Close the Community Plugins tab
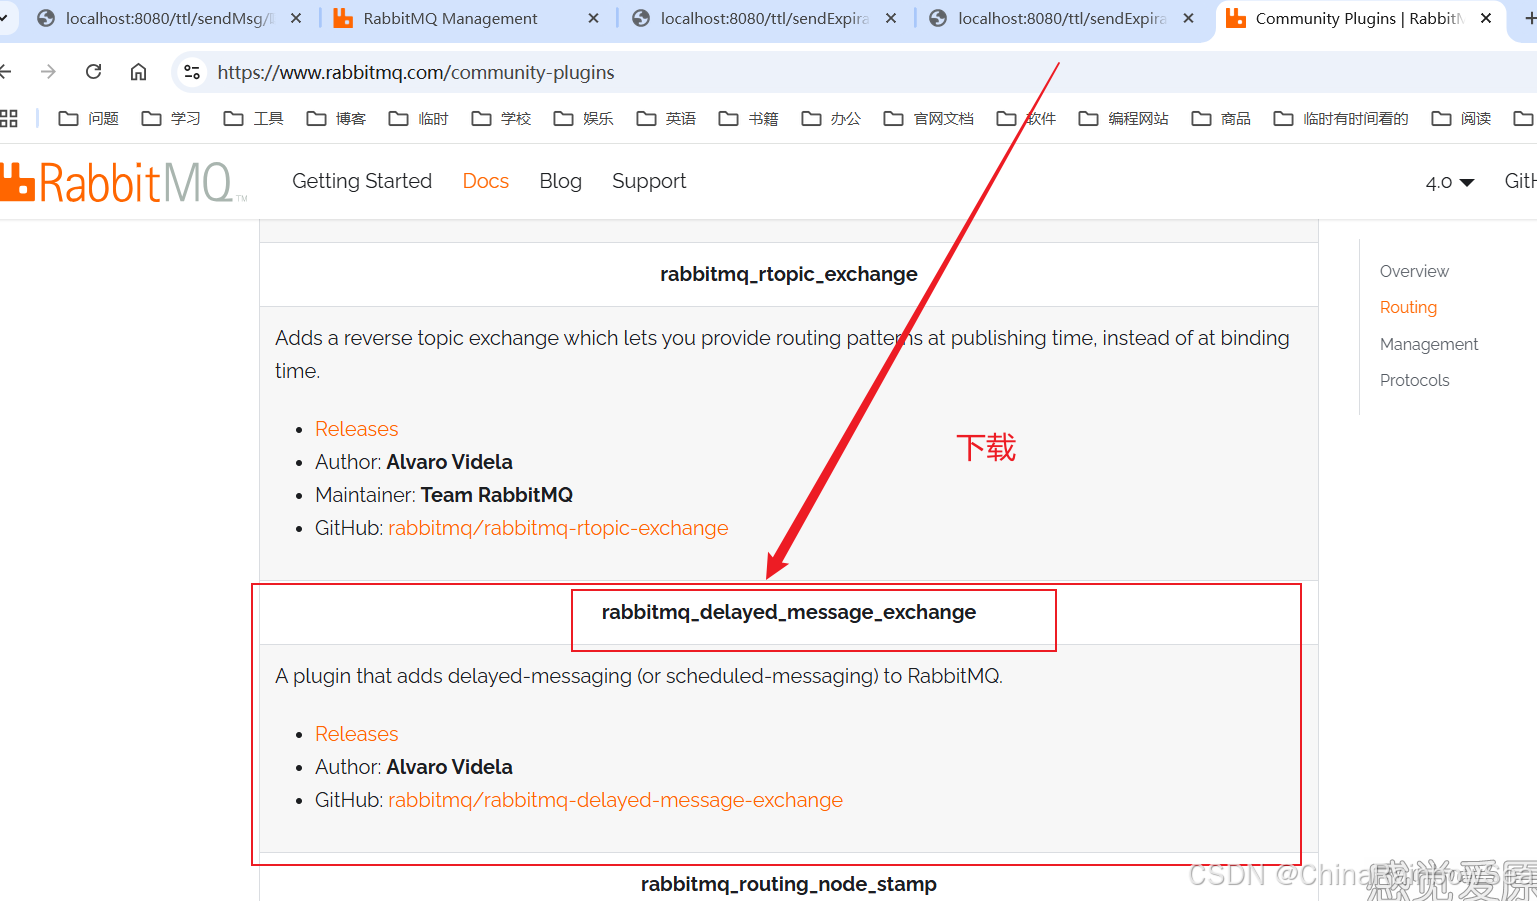This screenshot has height=901, width=1537. (1486, 18)
